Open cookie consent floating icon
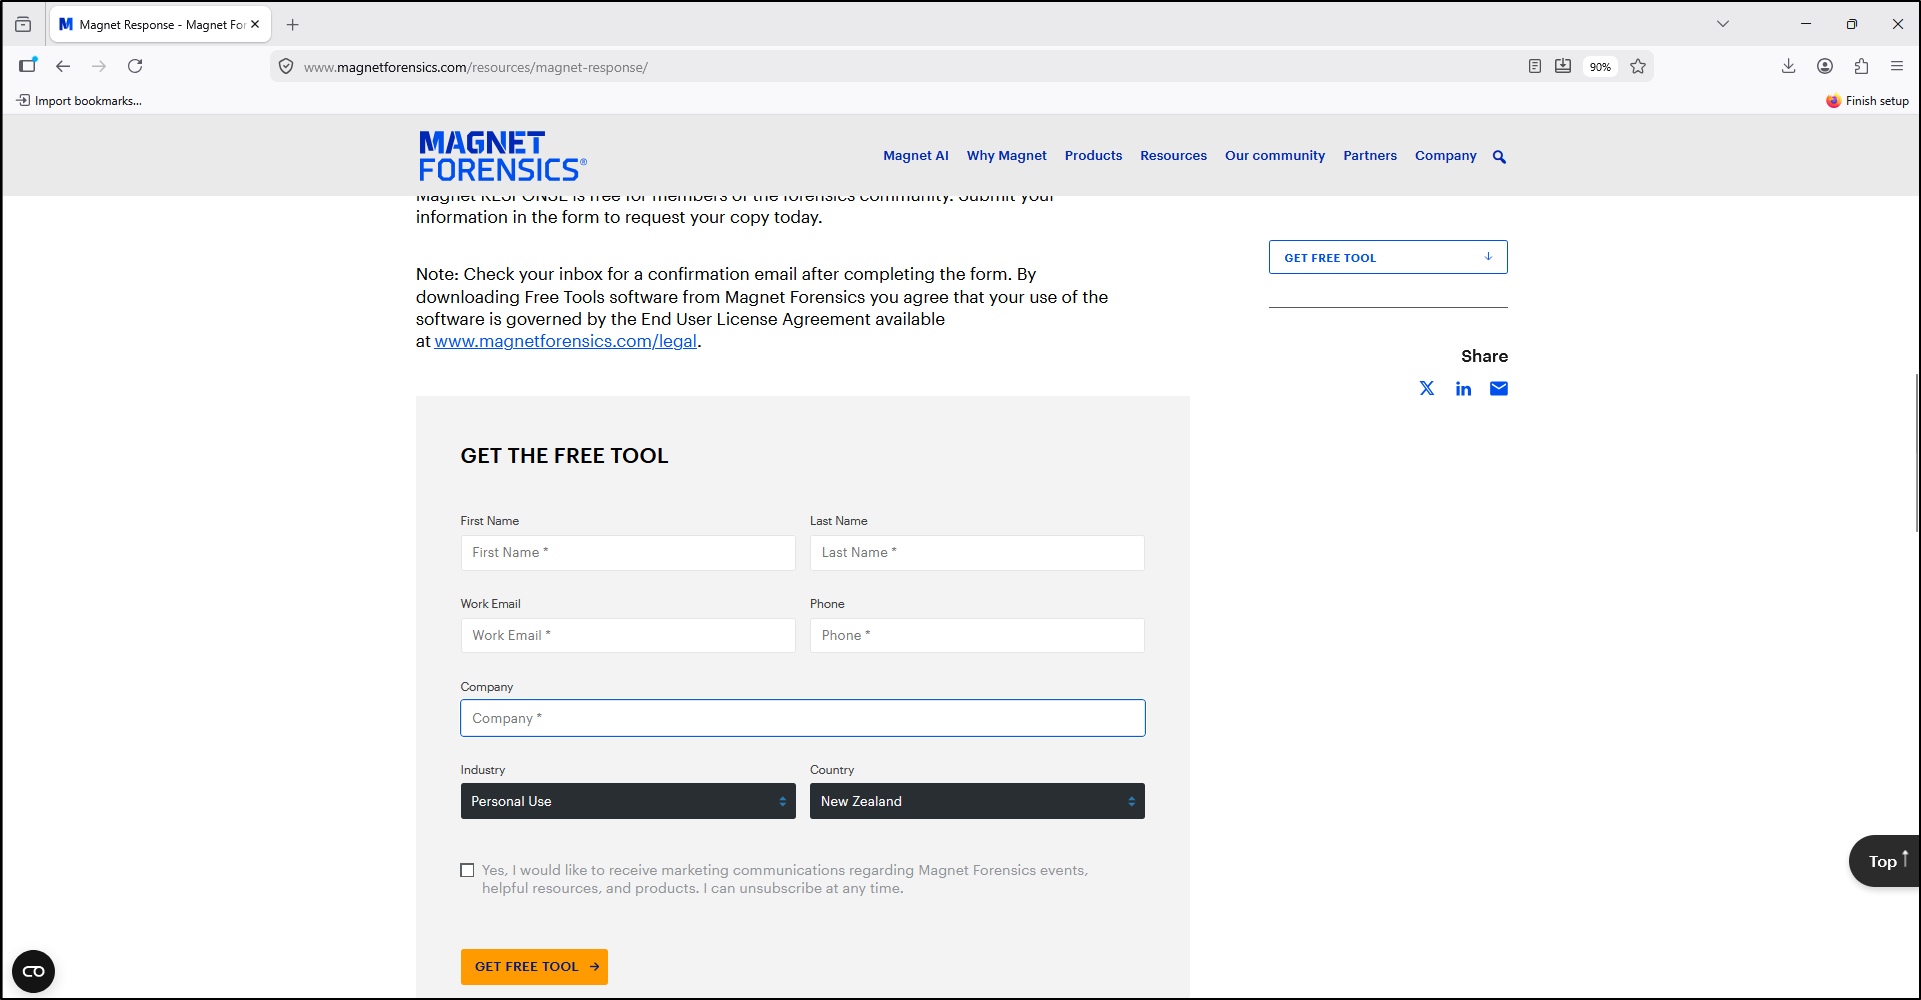 point(33,971)
